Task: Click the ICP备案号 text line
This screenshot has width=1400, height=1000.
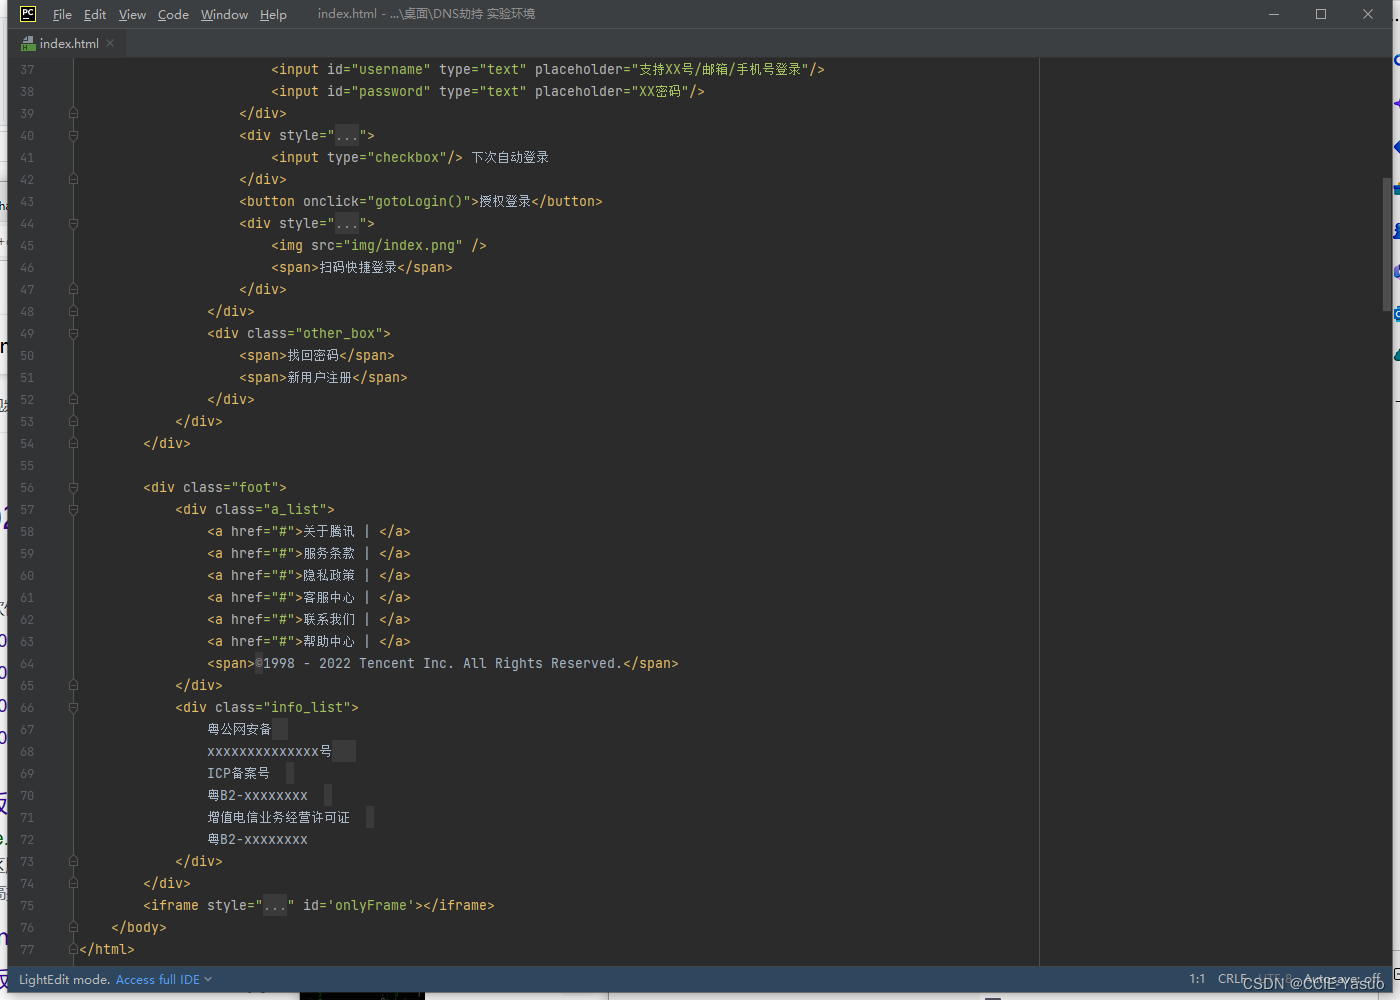Action: coord(238,773)
